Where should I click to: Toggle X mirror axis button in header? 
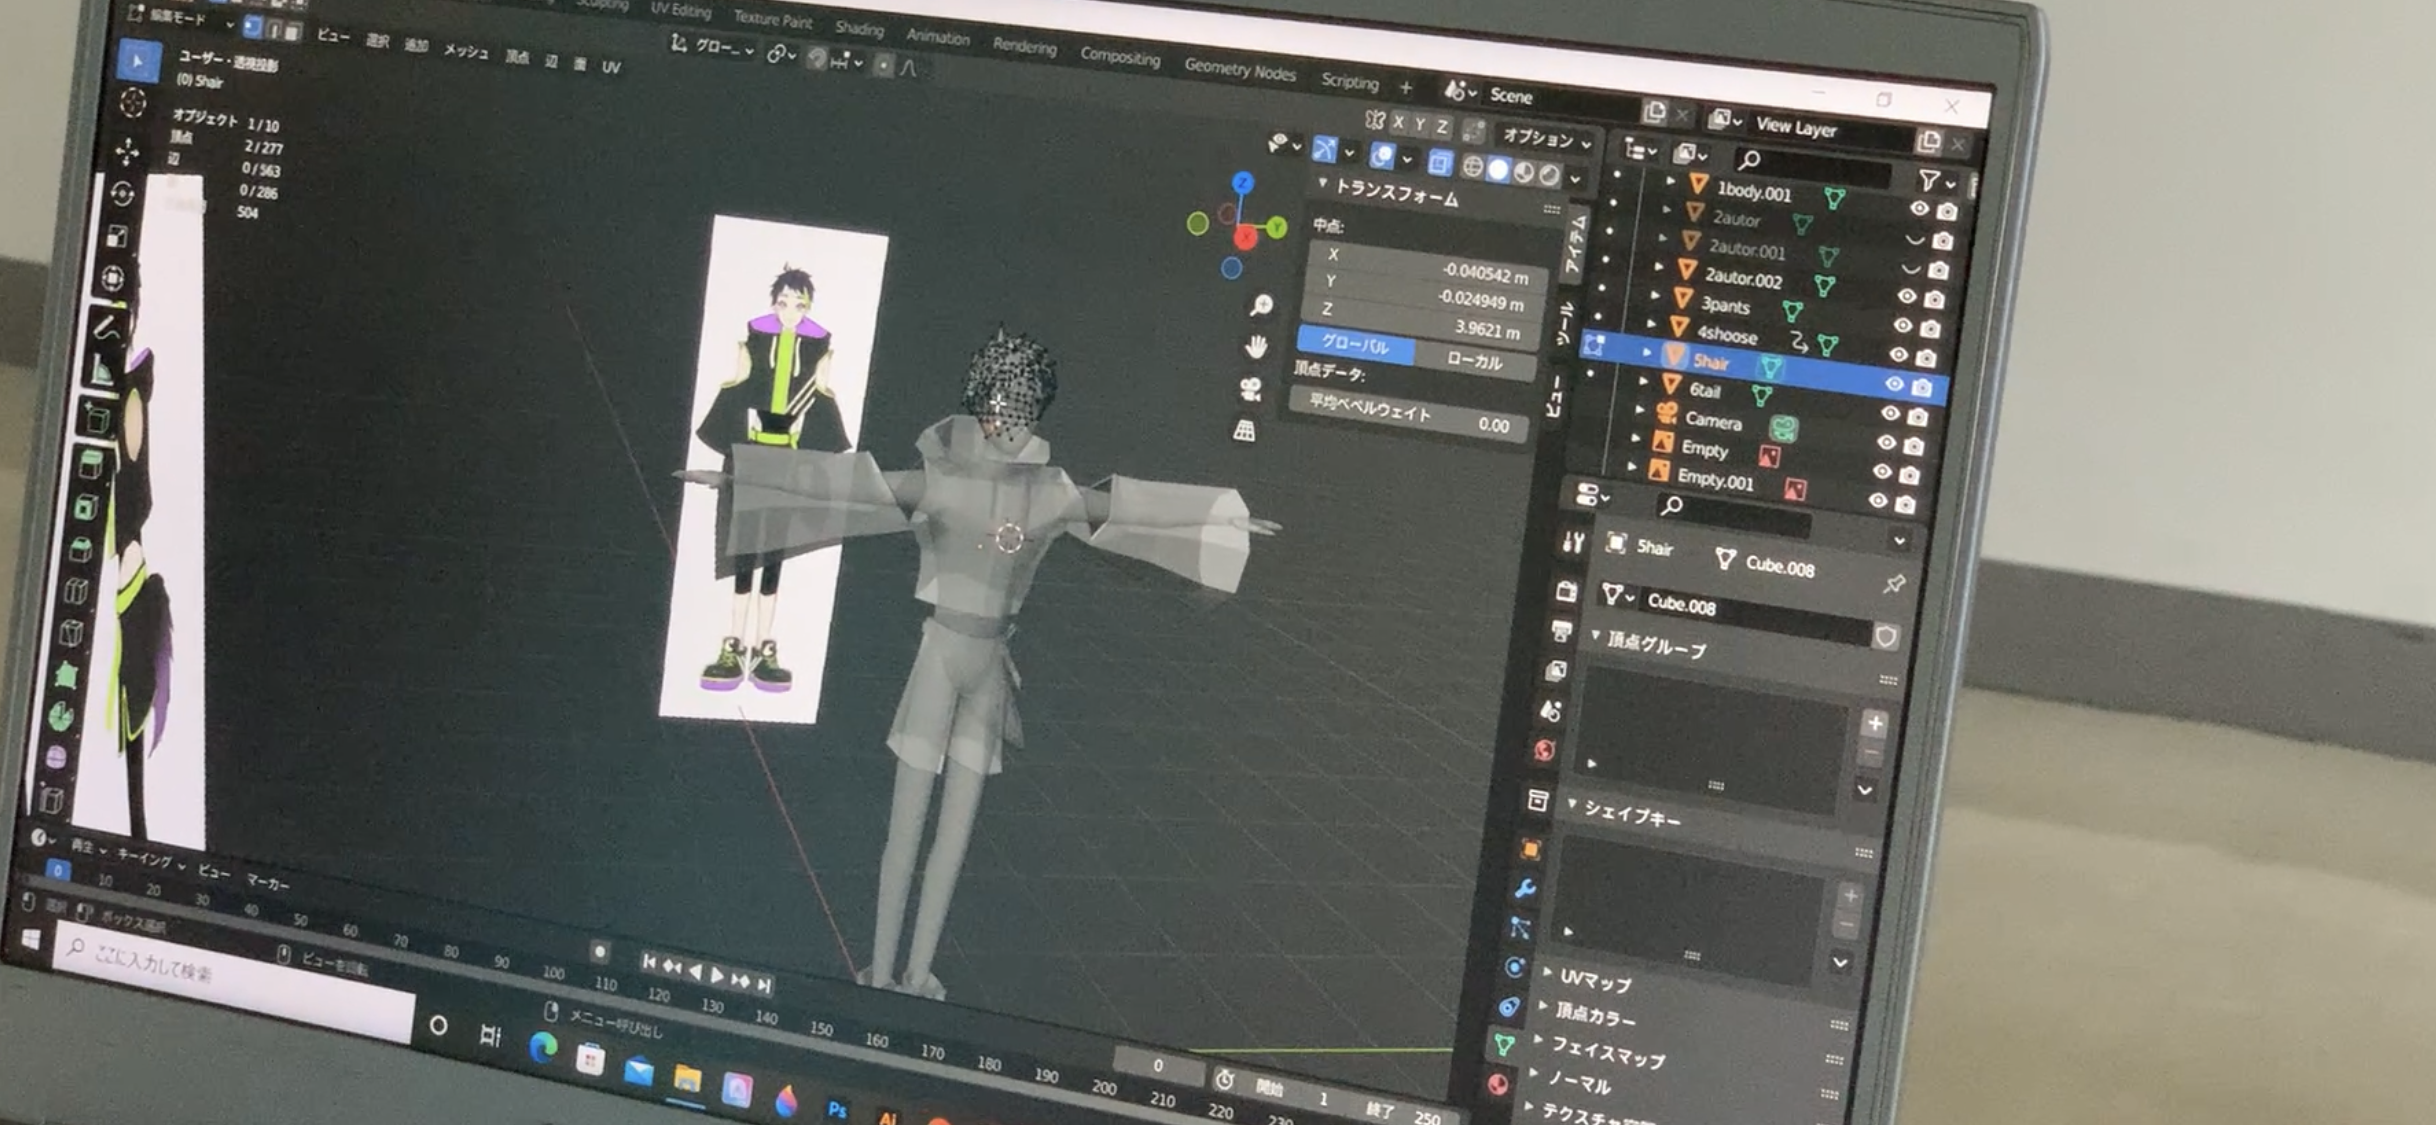tap(1399, 122)
